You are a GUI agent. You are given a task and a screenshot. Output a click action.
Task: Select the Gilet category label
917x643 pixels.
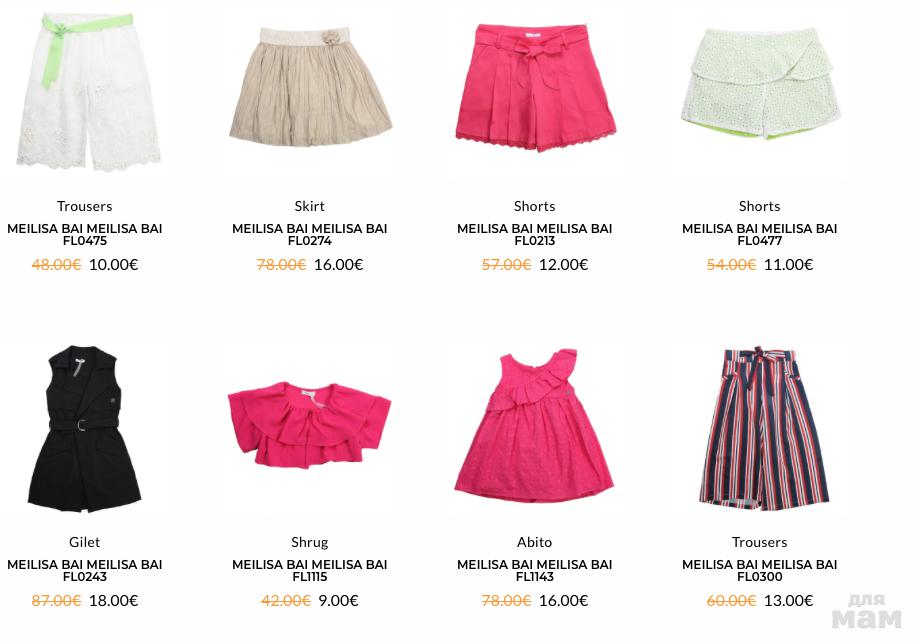(85, 542)
